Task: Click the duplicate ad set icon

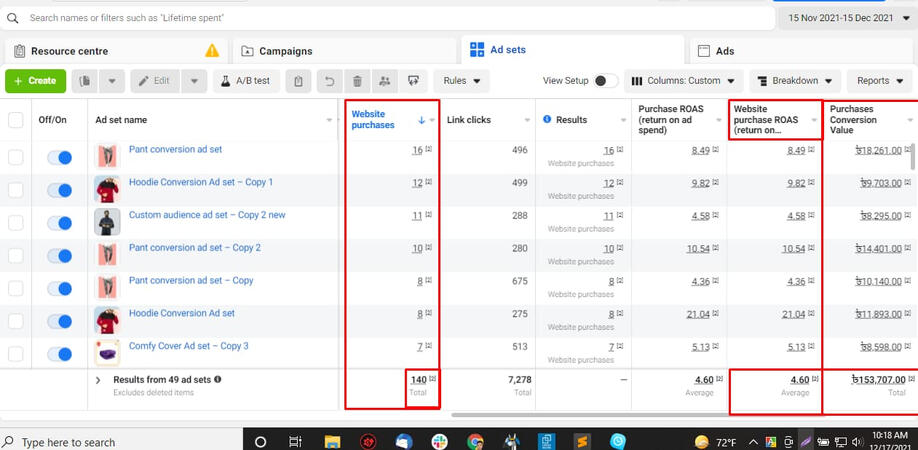Action: pos(86,81)
